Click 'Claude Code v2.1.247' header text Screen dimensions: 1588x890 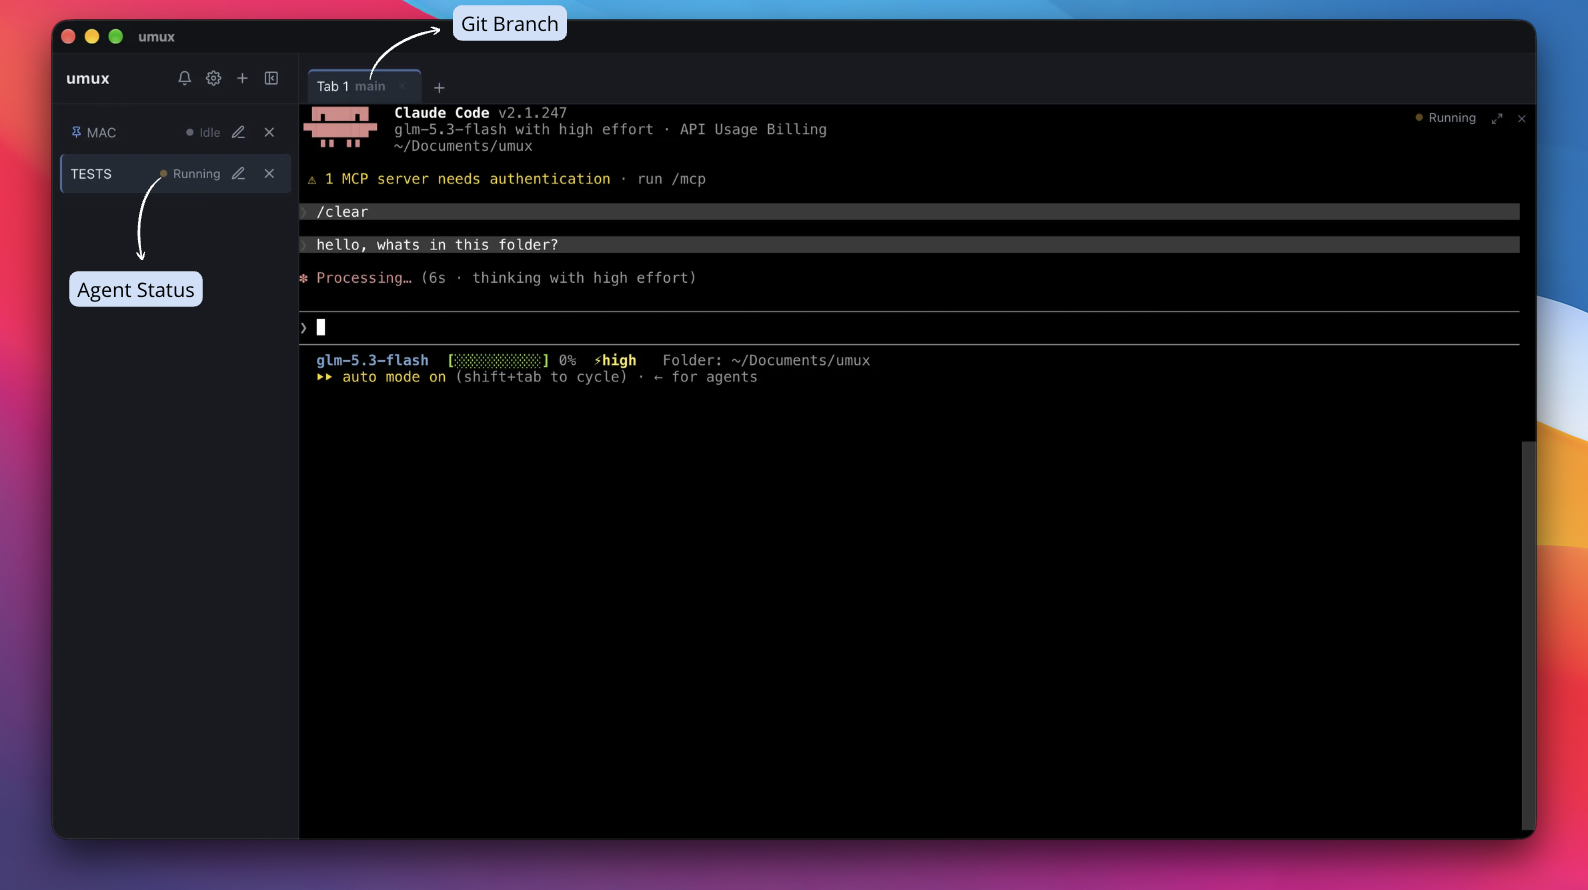[x=480, y=113]
